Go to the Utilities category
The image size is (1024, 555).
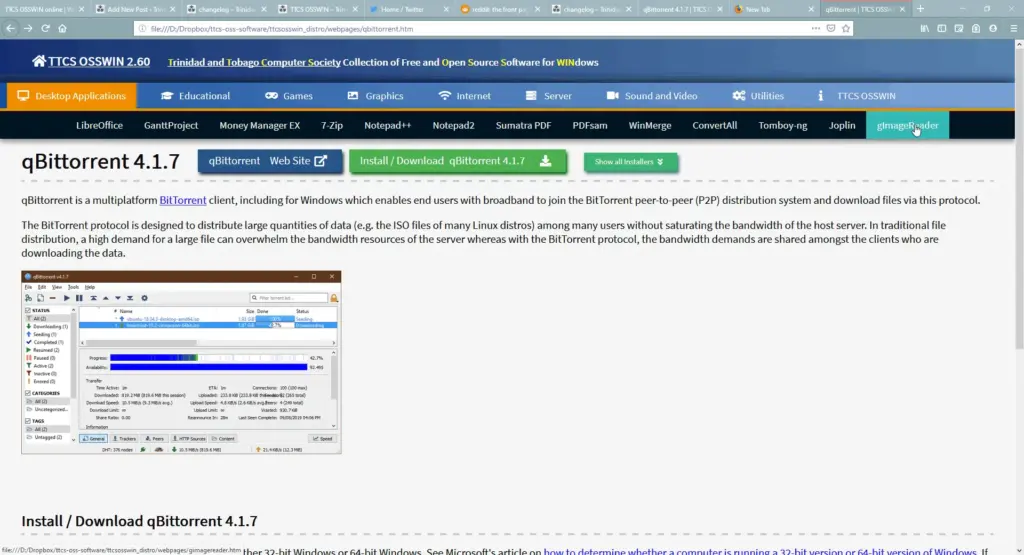pyautogui.click(x=758, y=96)
